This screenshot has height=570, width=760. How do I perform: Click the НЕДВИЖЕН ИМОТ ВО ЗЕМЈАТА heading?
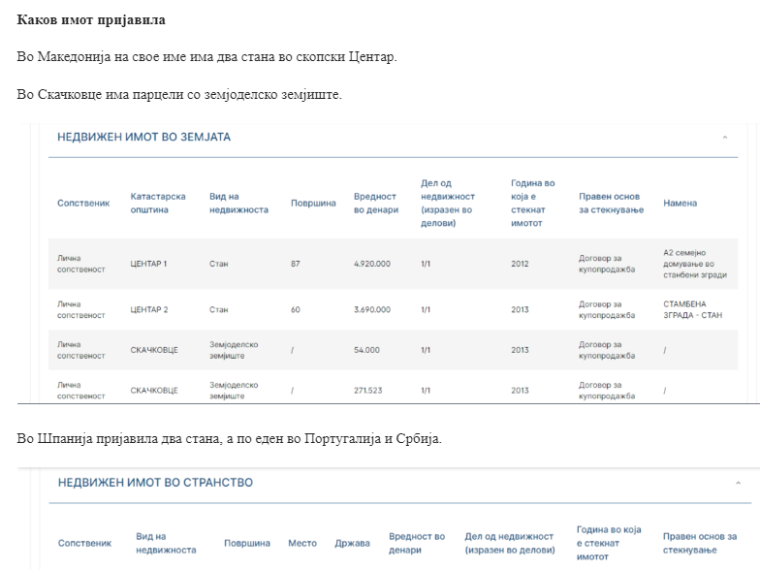(144, 137)
